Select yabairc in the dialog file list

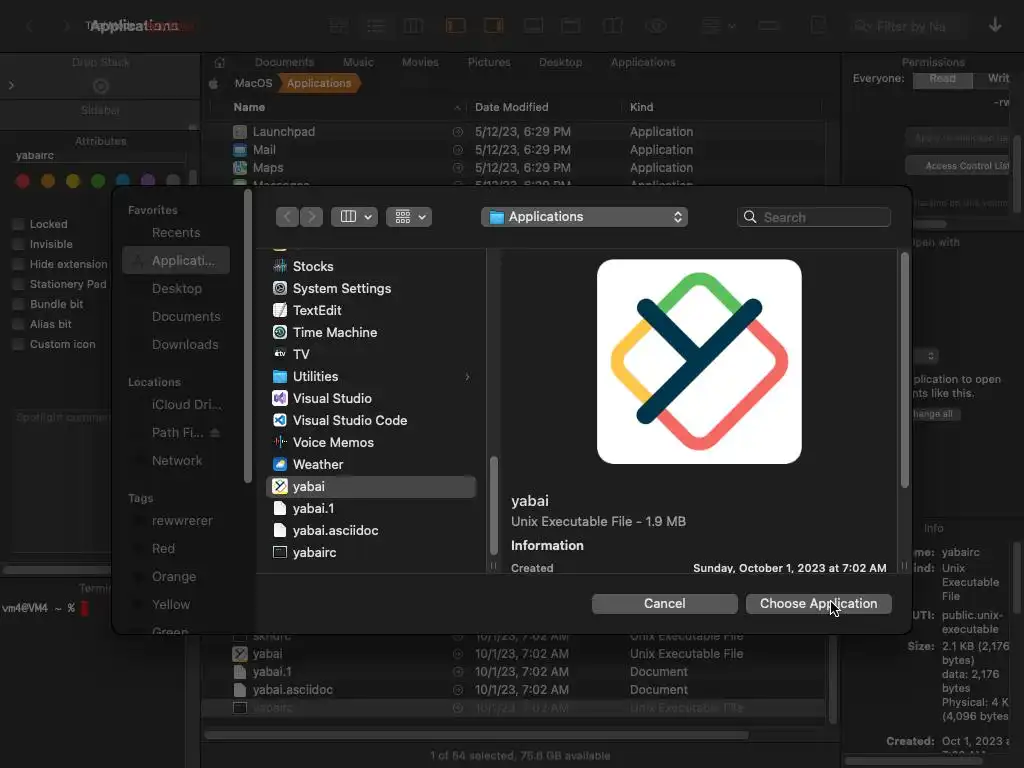point(371,552)
